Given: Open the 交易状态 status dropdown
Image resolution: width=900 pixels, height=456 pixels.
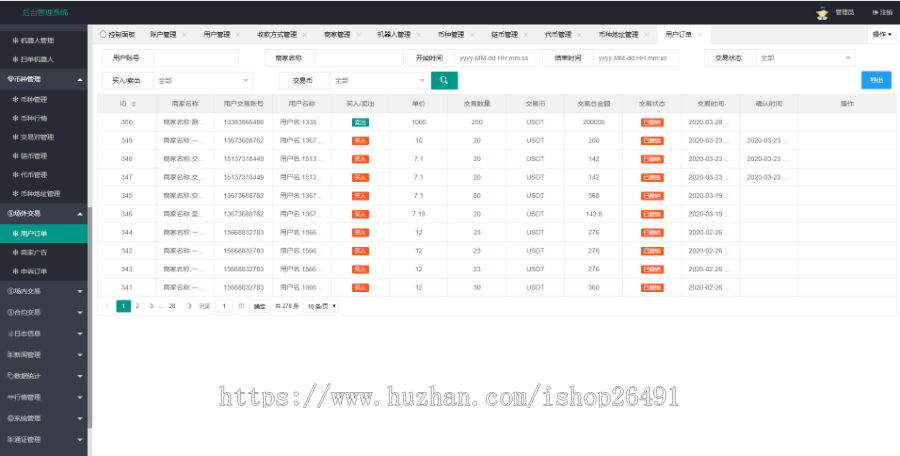Looking at the screenshot, I should [805, 58].
